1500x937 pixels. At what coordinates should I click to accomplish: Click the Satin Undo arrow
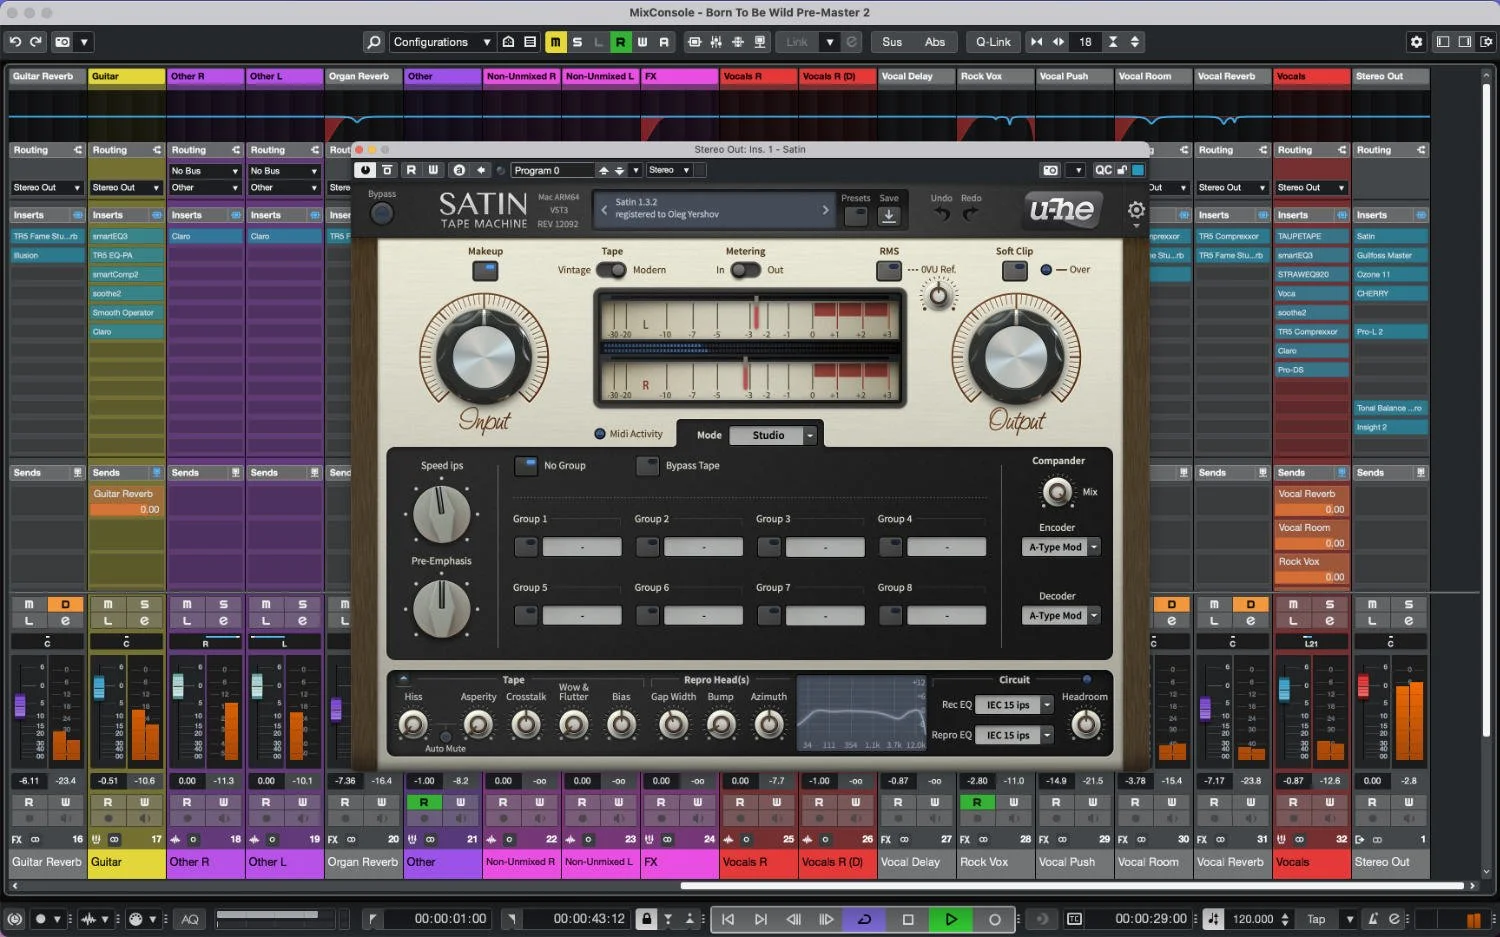(941, 214)
